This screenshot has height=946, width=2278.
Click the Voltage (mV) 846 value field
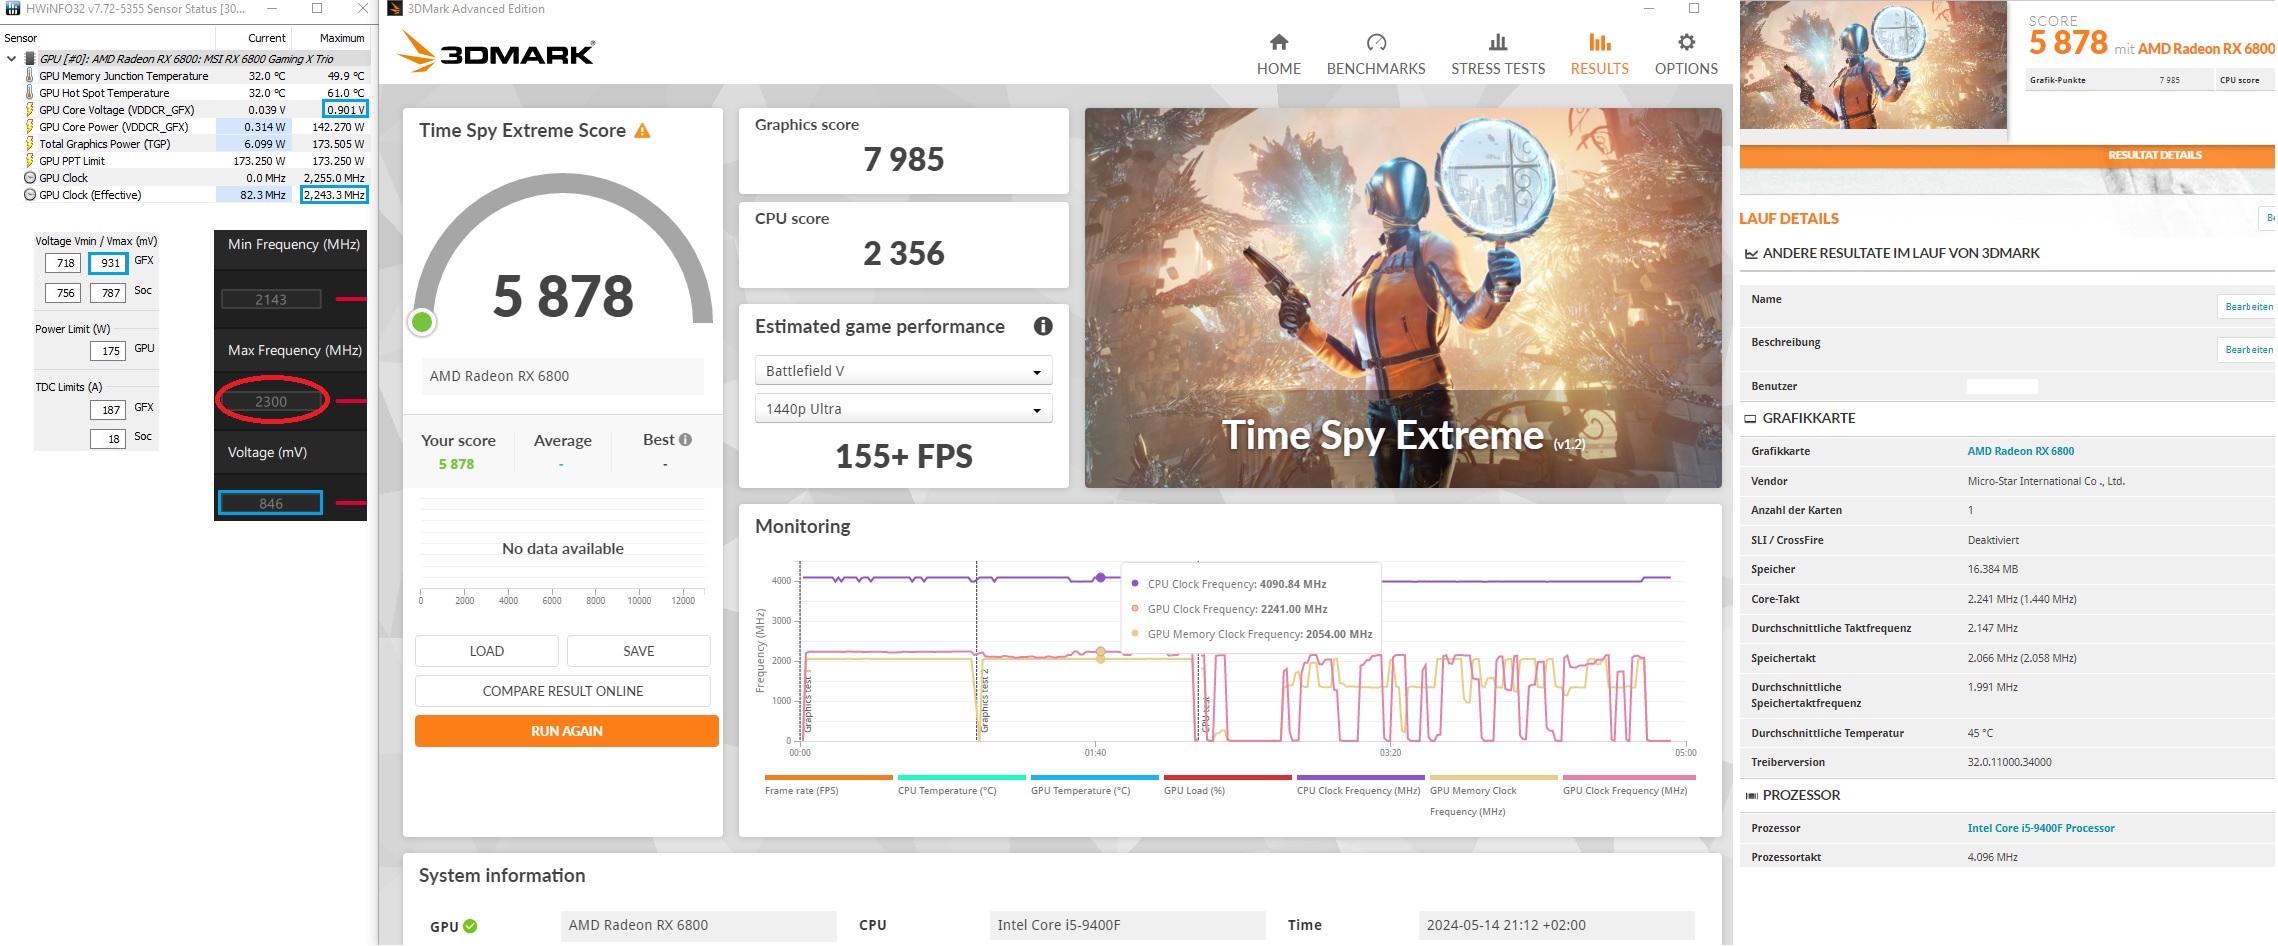[x=271, y=503]
